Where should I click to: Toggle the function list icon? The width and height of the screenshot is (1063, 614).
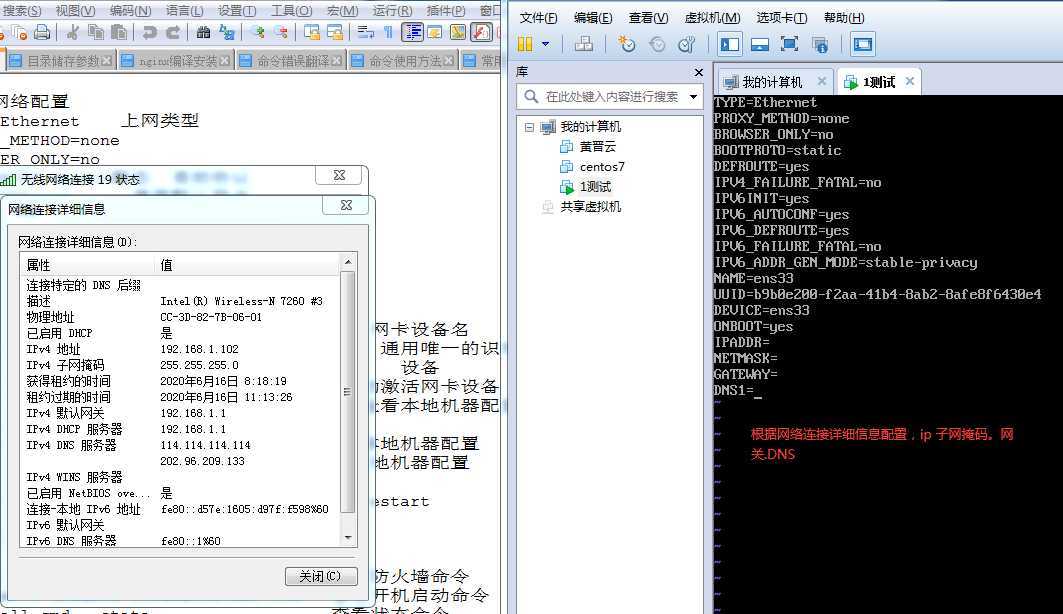(481, 32)
